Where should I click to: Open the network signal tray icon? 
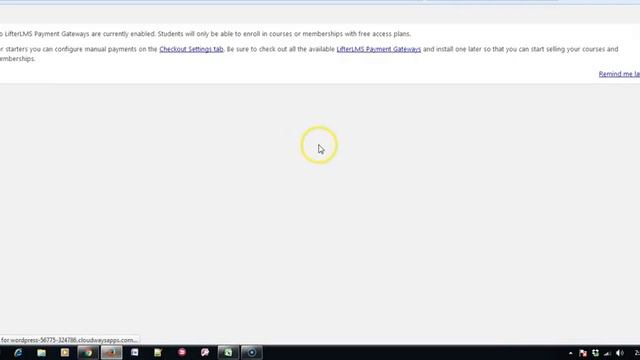(x=608, y=353)
